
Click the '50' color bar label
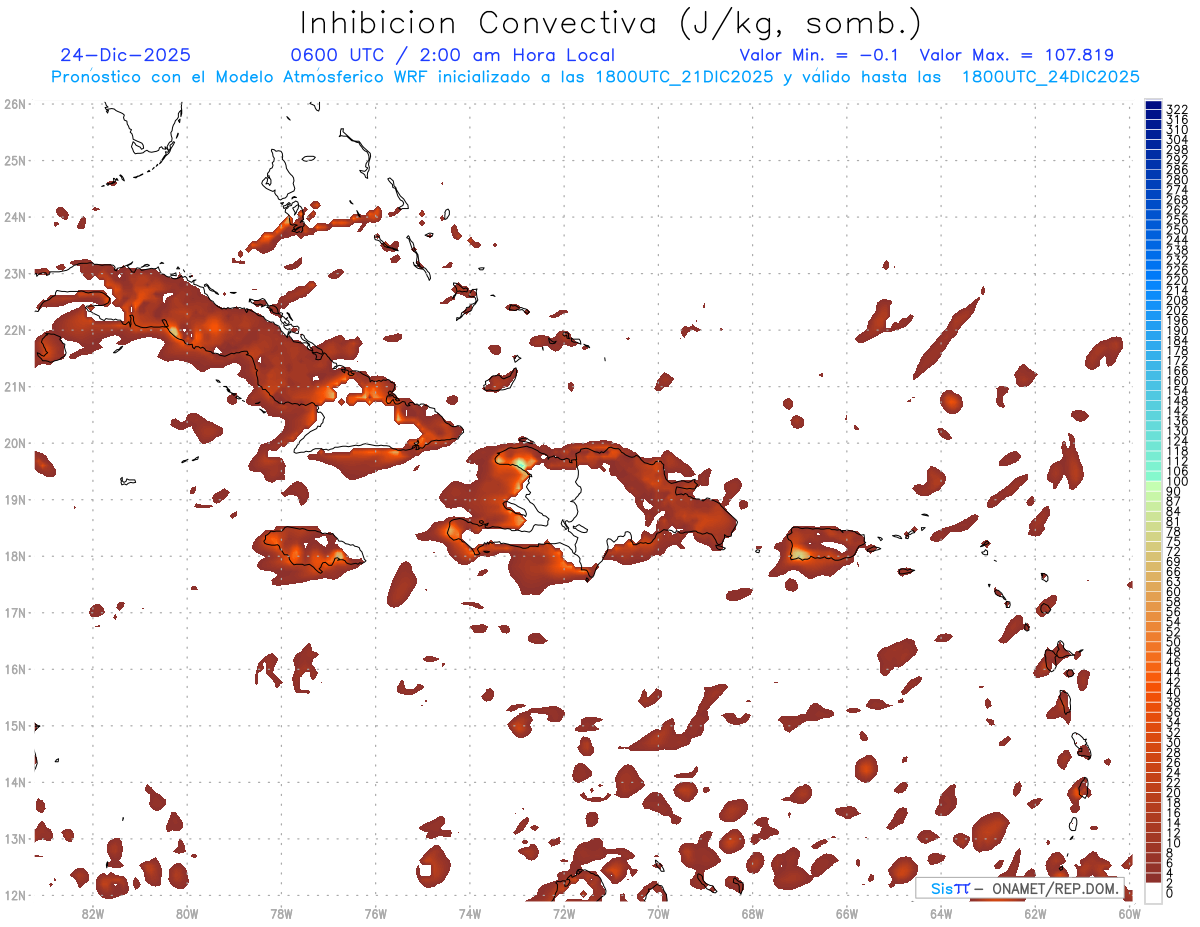click(1173, 642)
